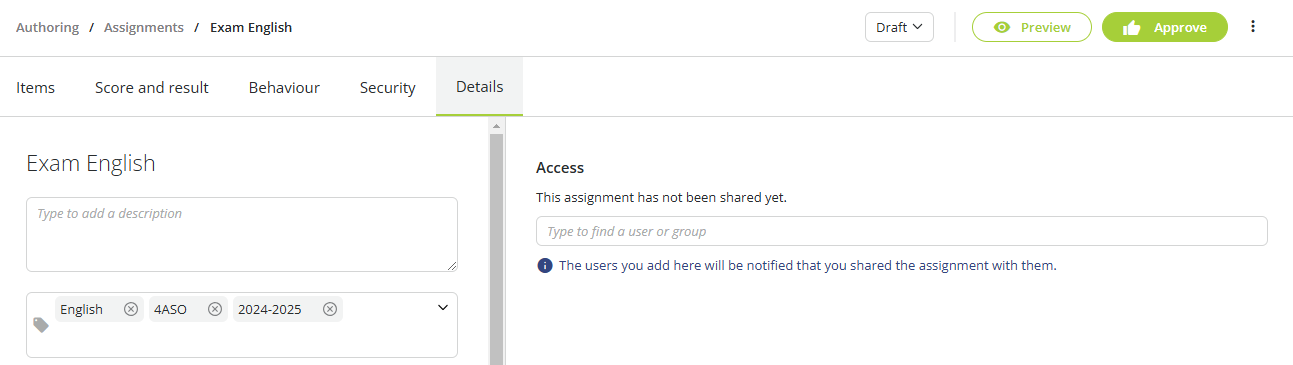1293x365 pixels.
Task: Remove the 2024-2025 tag
Action: (330, 309)
